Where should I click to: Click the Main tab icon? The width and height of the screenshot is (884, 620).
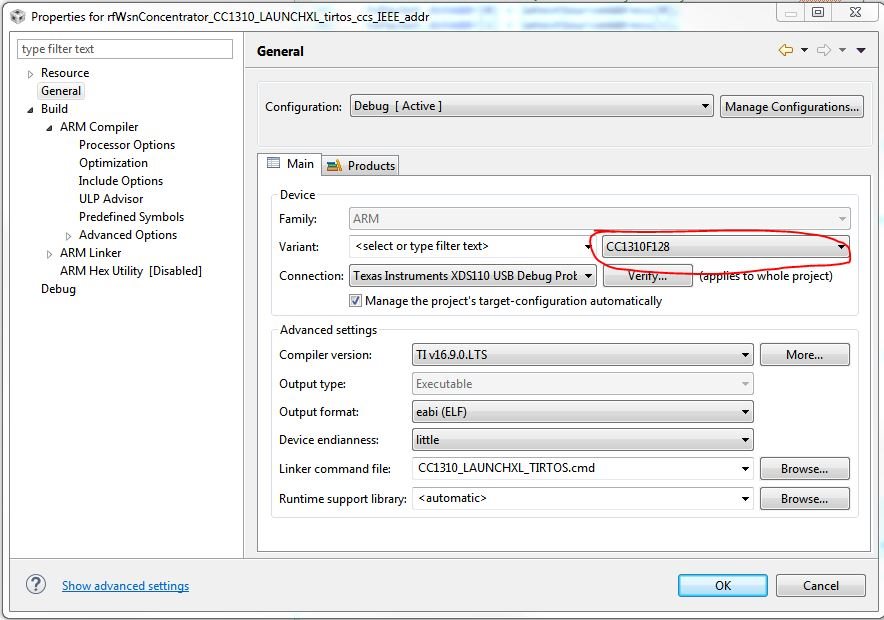(273, 163)
